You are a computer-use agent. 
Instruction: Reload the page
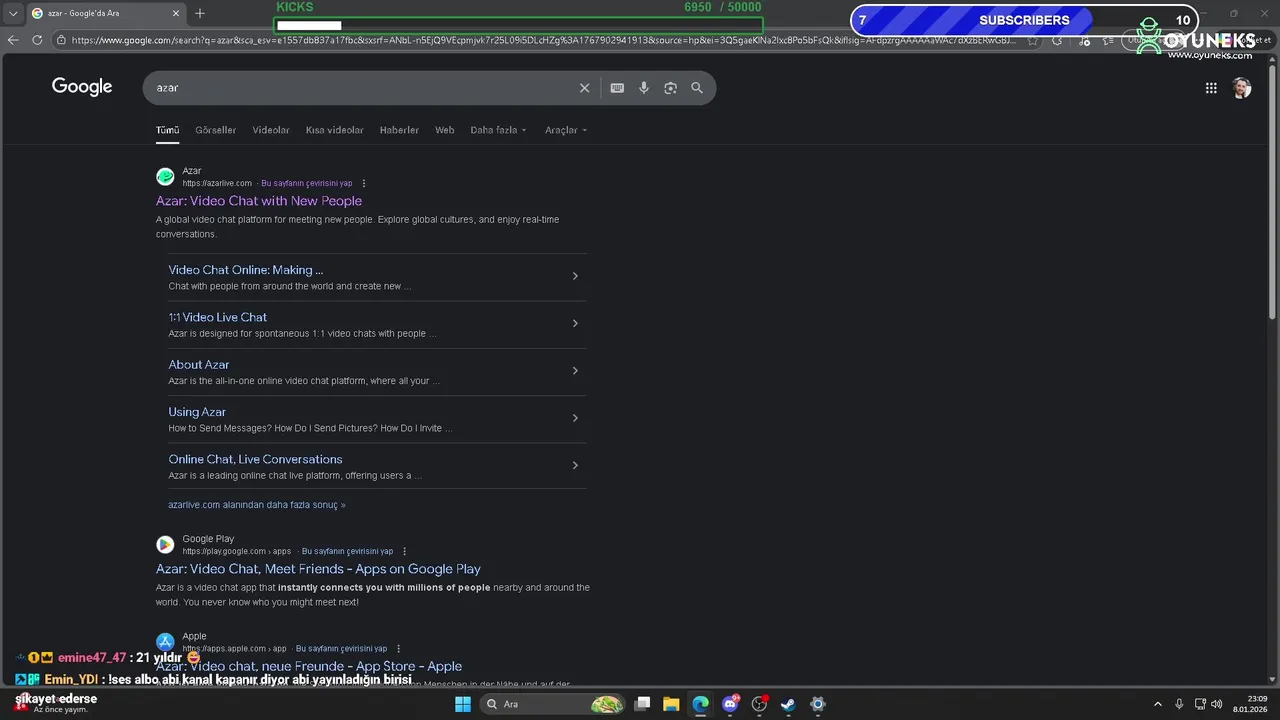pyautogui.click(x=37, y=40)
